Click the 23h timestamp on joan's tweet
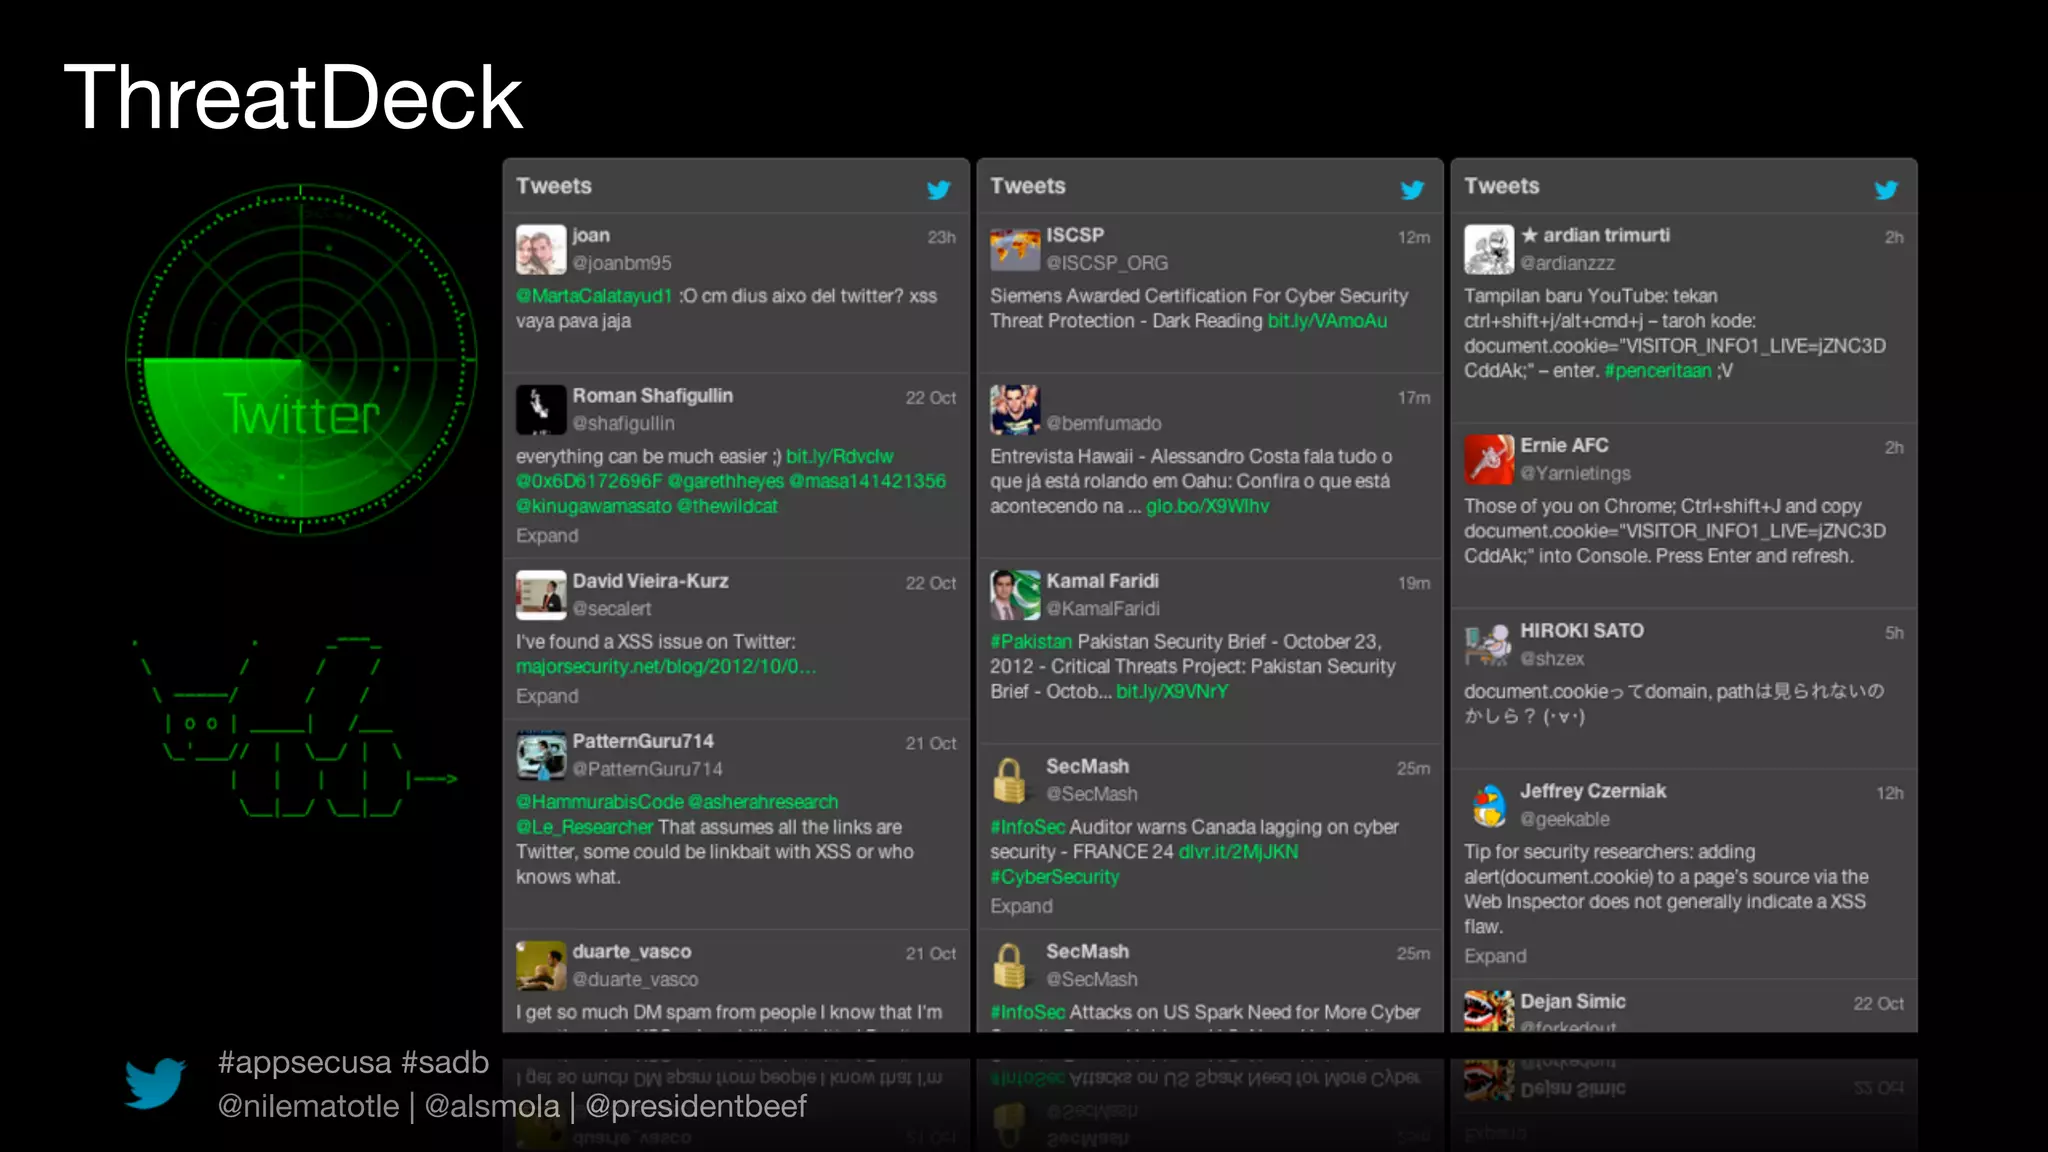This screenshot has width=2048, height=1152. [941, 237]
